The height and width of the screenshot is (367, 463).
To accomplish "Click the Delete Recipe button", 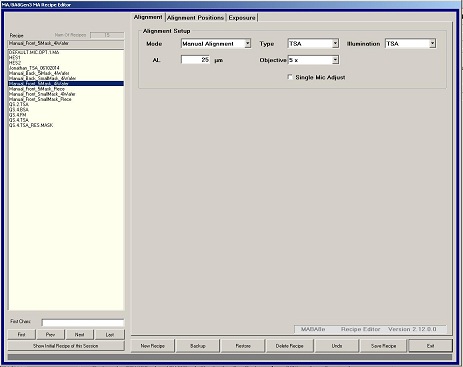I will point(289,346).
